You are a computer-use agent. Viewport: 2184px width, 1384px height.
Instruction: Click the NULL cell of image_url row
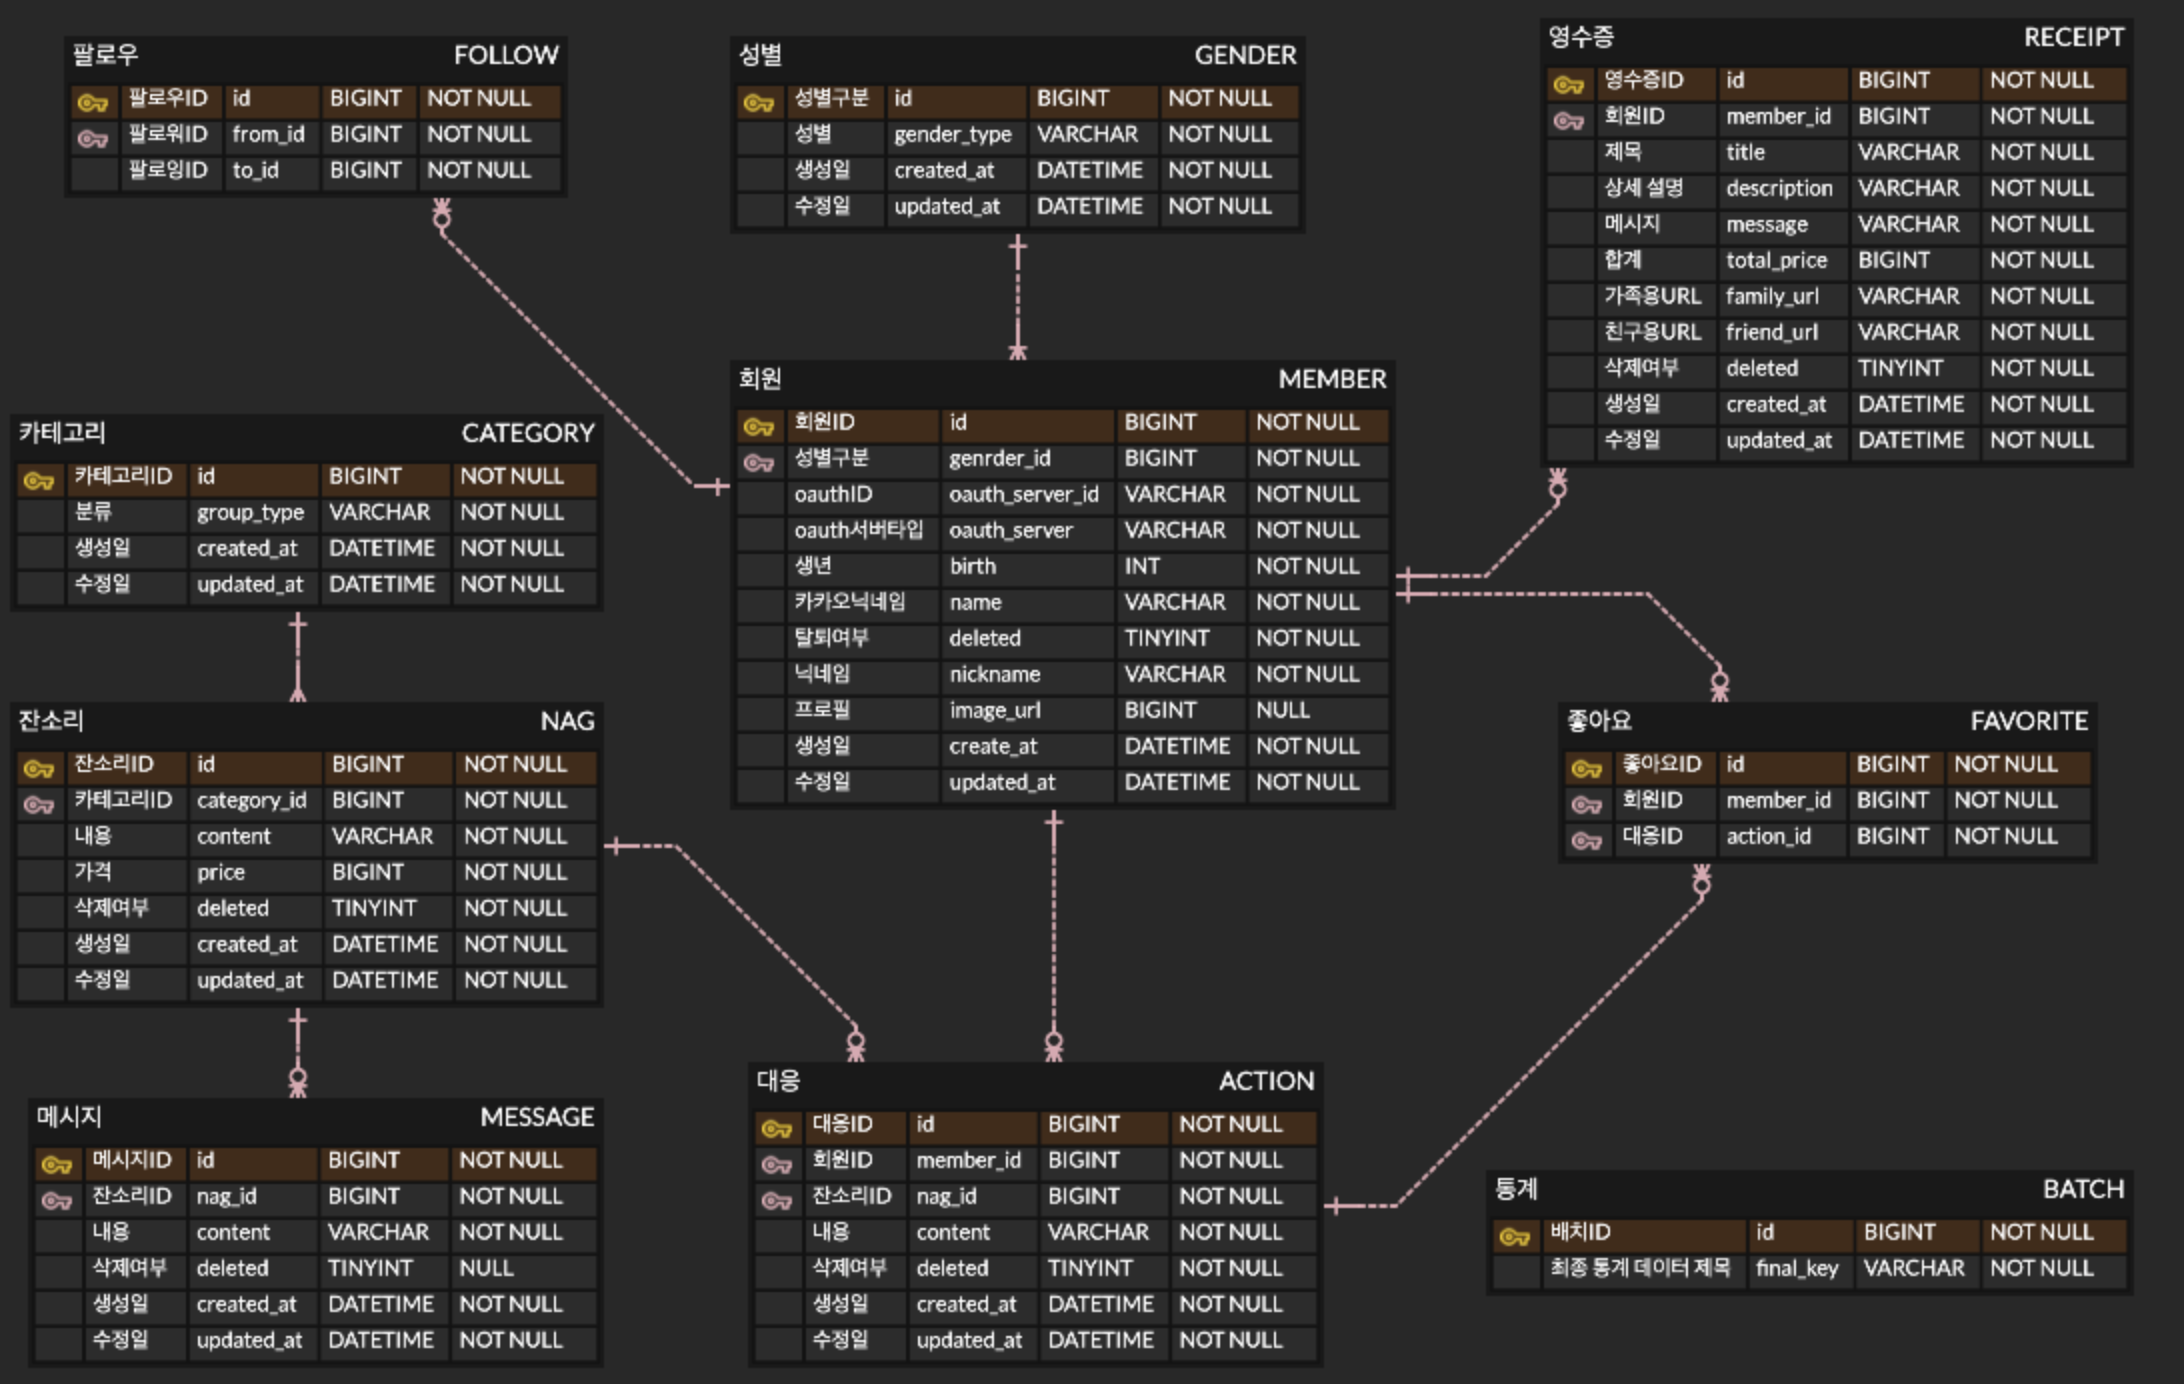(x=1283, y=711)
